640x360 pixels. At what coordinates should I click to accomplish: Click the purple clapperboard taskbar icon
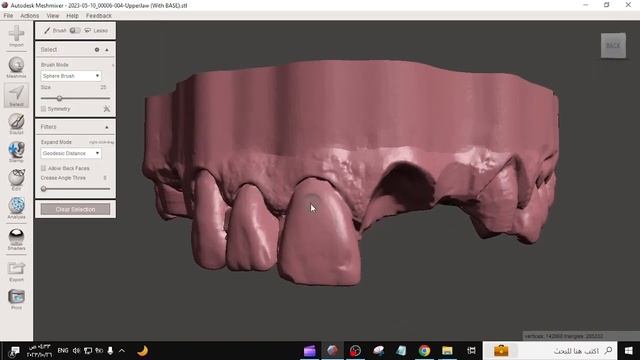pyautogui.click(x=310, y=351)
